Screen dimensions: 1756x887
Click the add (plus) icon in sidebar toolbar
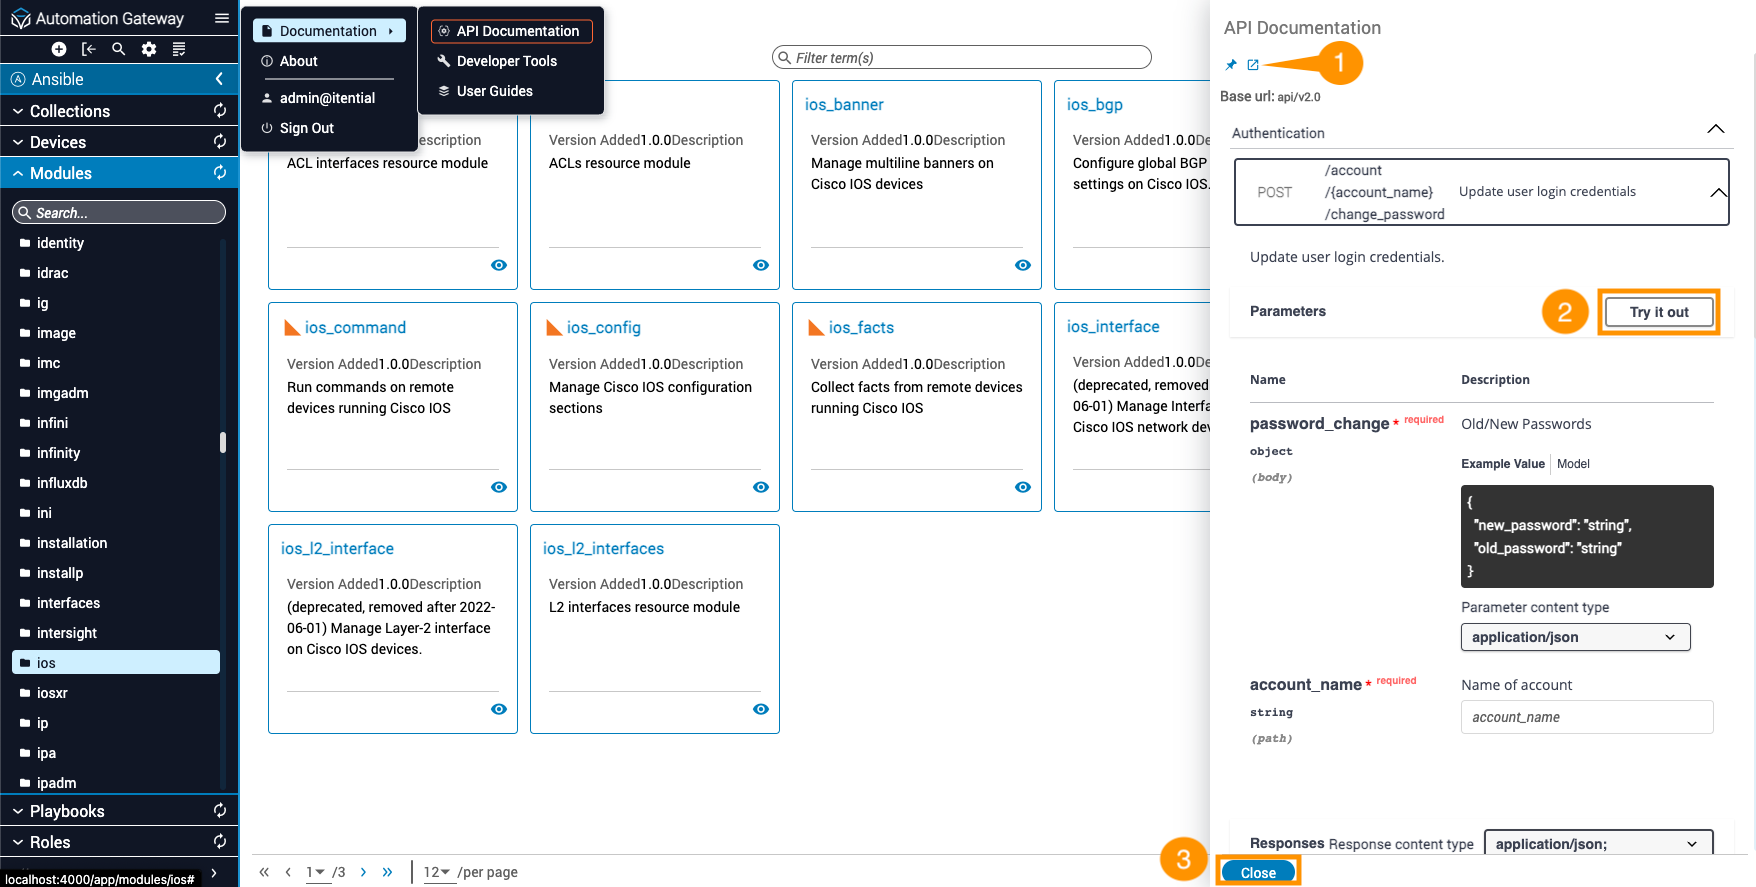click(x=59, y=49)
